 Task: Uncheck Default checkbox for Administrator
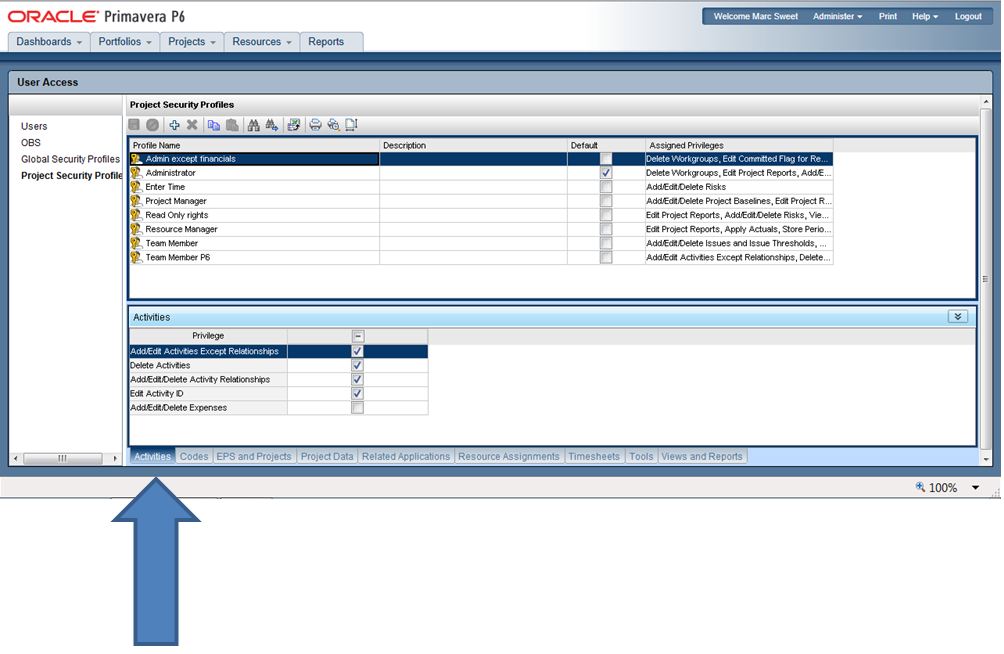pos(606,173)
